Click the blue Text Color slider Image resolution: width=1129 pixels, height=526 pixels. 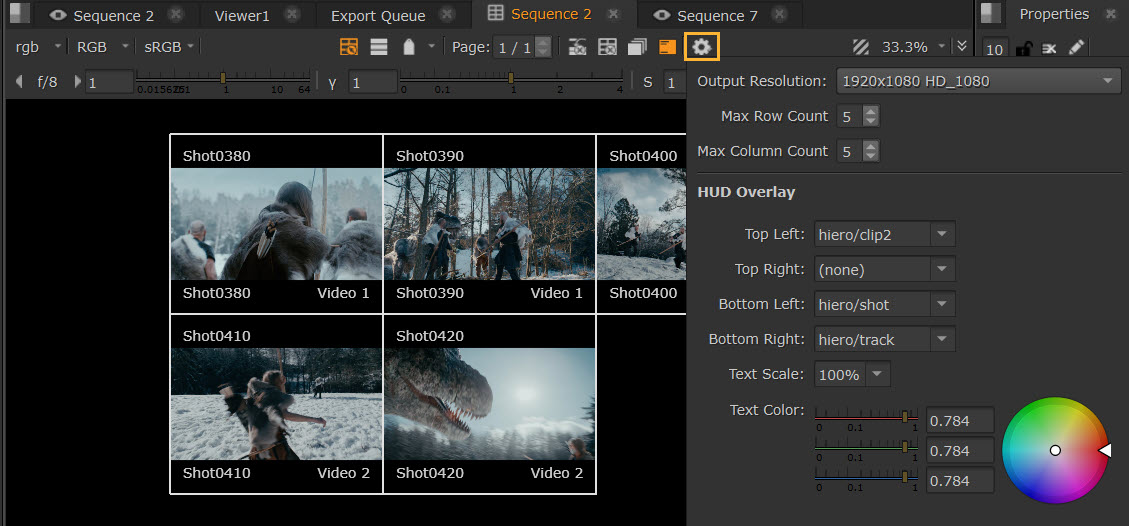866,477
